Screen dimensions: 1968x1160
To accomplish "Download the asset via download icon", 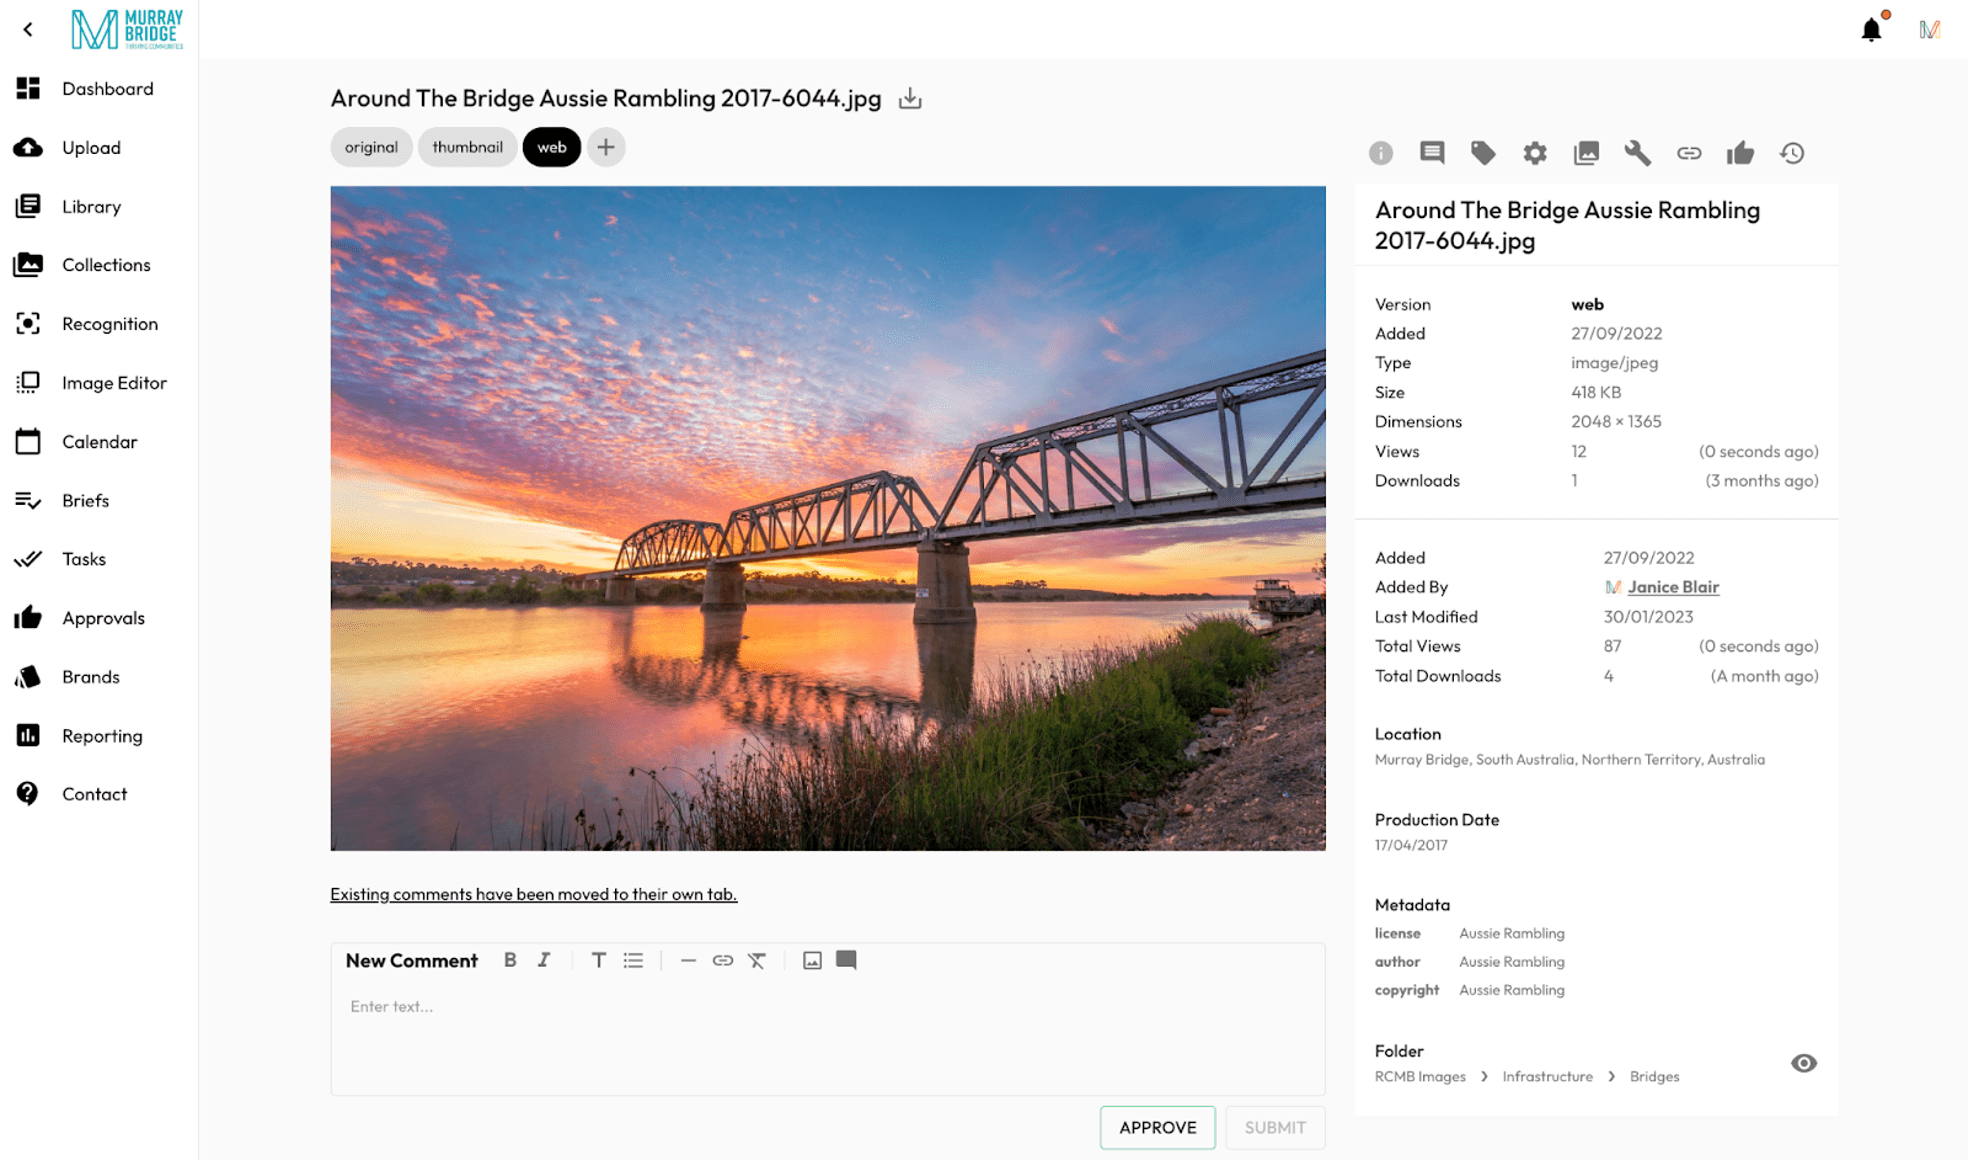I will (x=910, y=99).
